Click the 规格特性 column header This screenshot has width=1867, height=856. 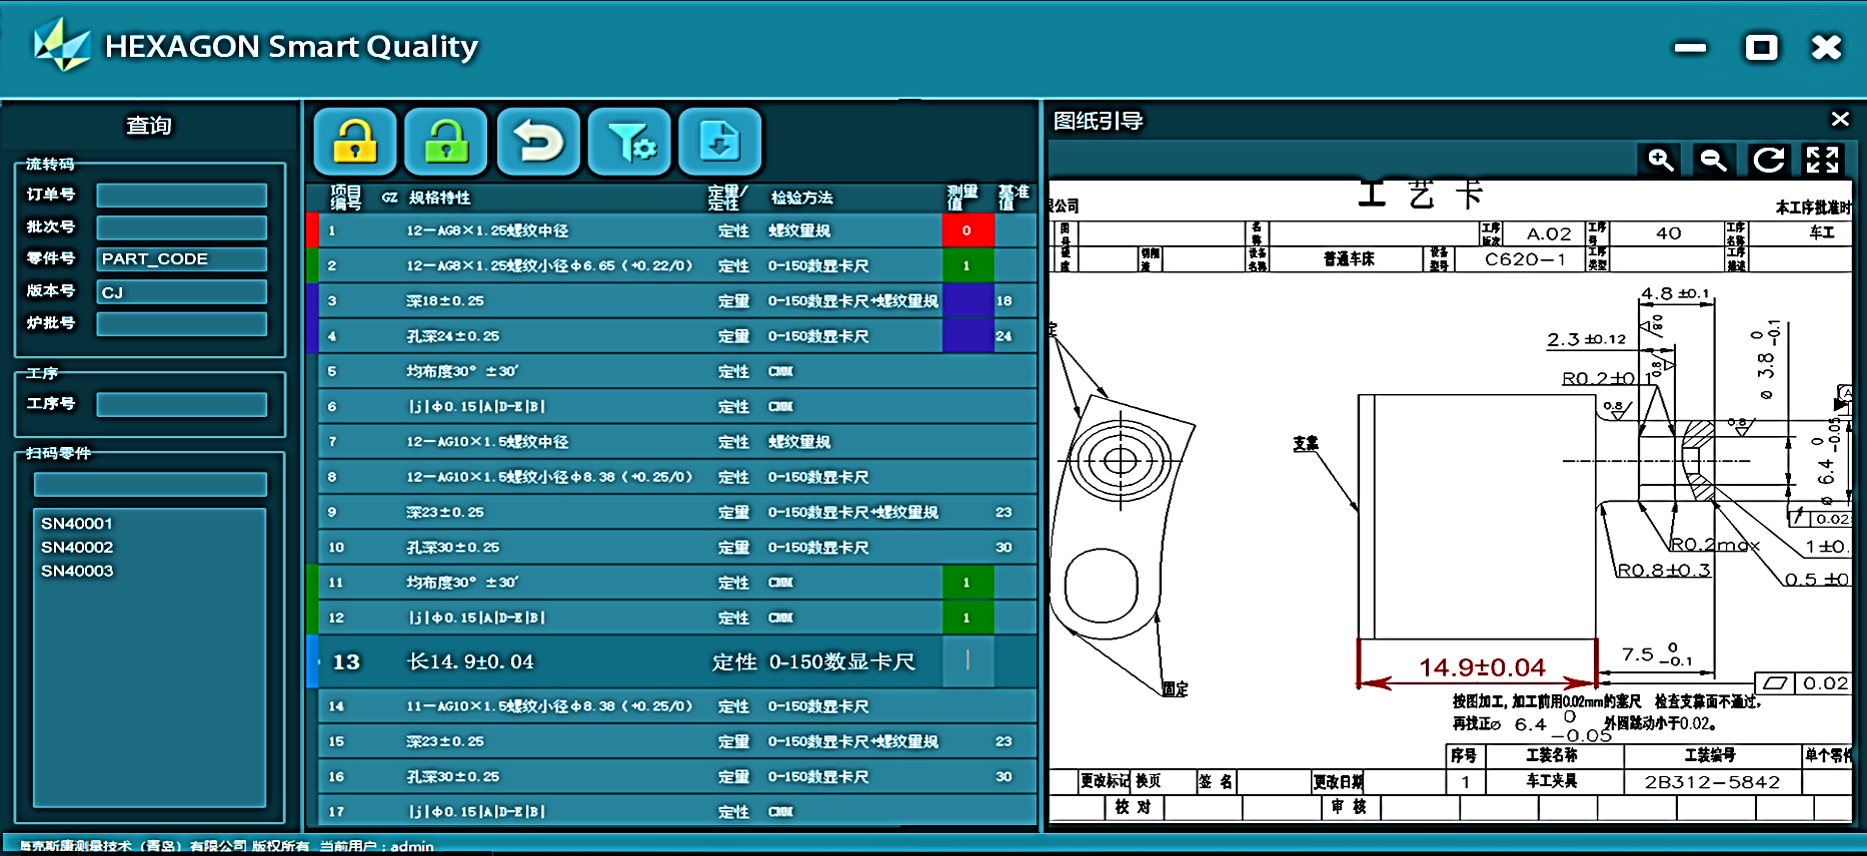(x=439, y=198)
